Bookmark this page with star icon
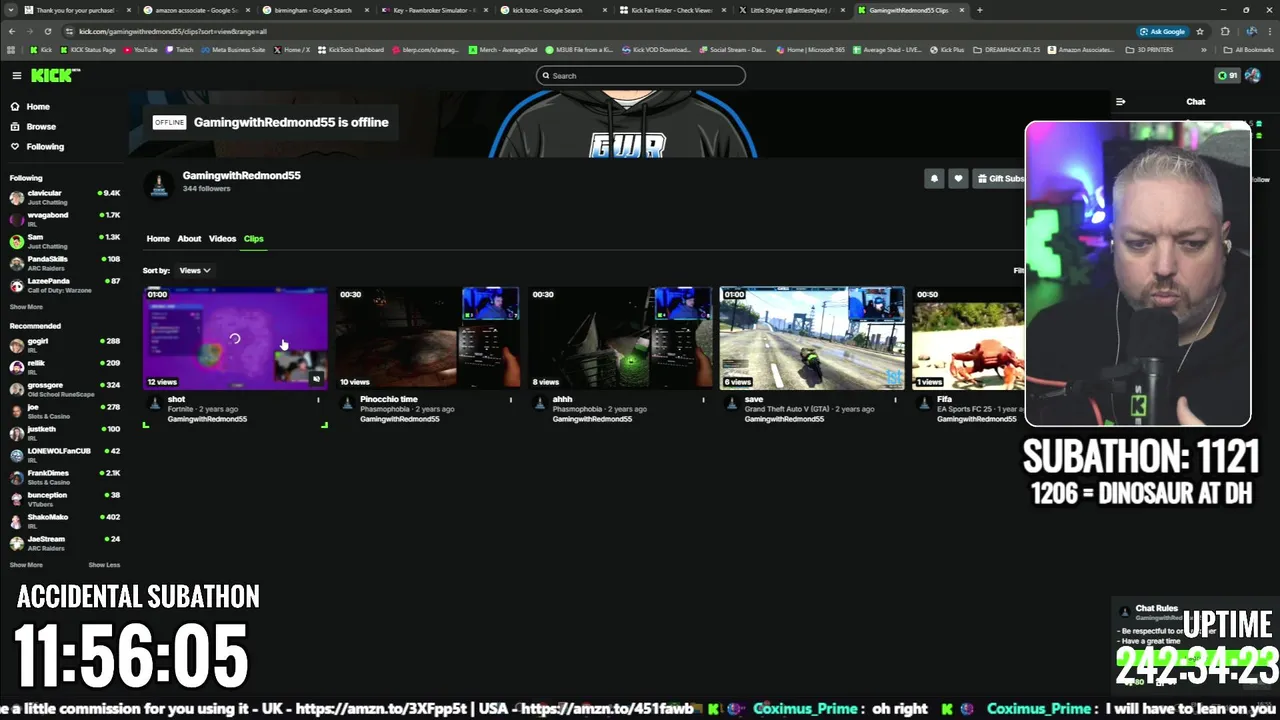The height and width of the screenshot is (720, 1280). (1200, 32)
